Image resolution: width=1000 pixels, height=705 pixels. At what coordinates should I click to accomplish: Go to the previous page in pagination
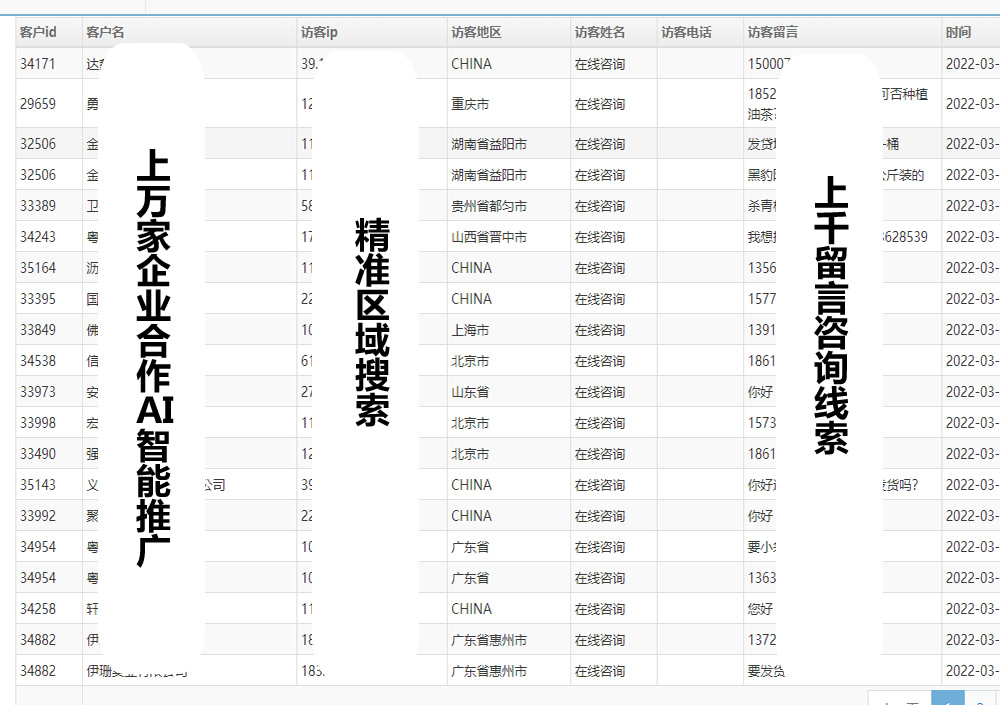899,701
